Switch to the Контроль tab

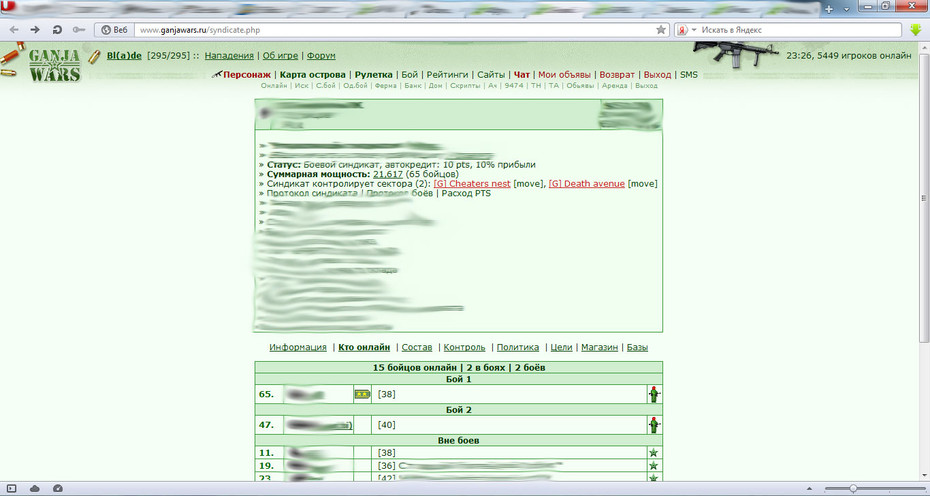pos(464,347)
